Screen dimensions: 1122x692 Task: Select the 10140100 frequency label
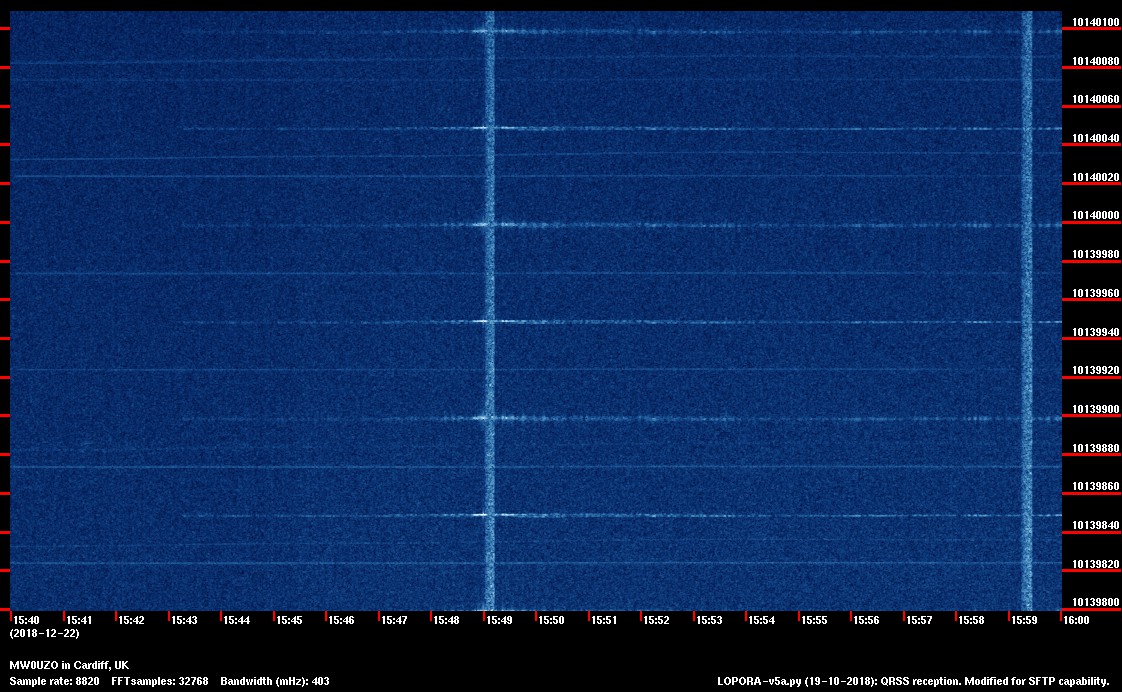[1095, 22]
